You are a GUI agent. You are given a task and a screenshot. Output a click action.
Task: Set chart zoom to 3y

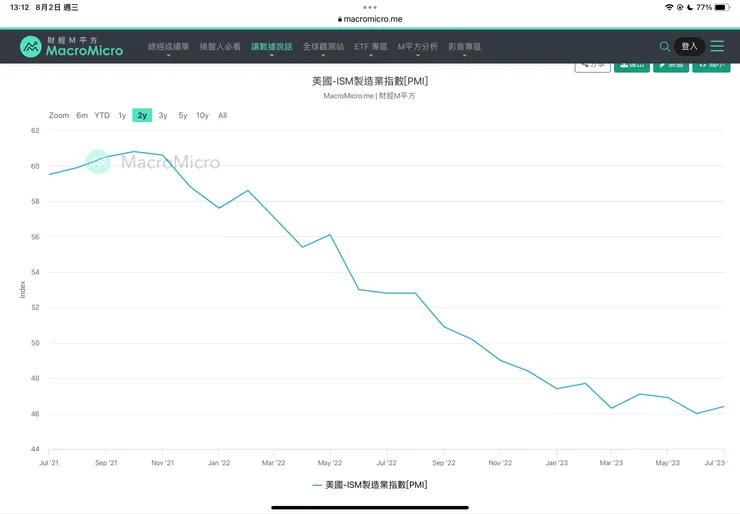[163, 115]
